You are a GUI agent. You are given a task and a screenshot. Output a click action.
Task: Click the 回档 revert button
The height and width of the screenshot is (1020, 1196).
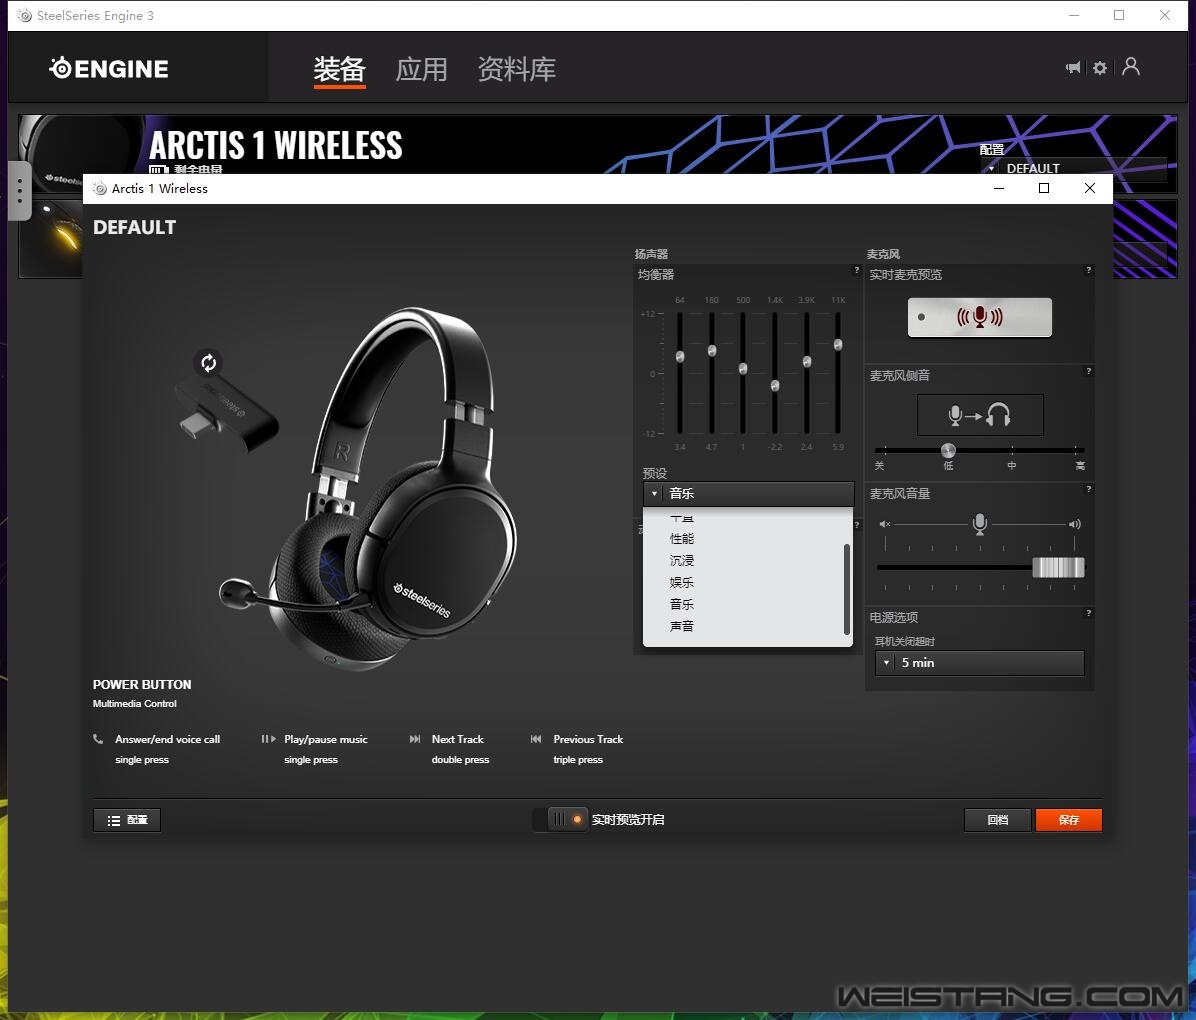click(x=998, y=820)
